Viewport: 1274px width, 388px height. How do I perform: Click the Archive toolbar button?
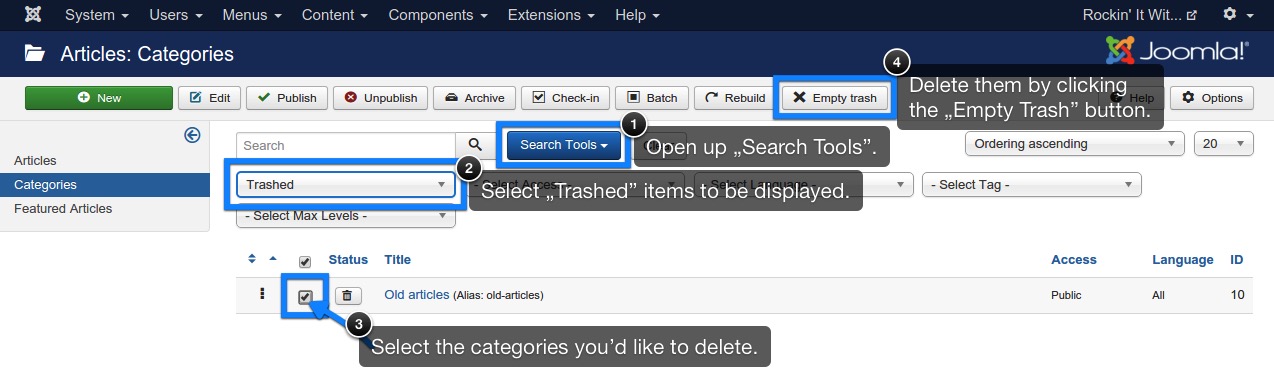[x=475, y=98]
